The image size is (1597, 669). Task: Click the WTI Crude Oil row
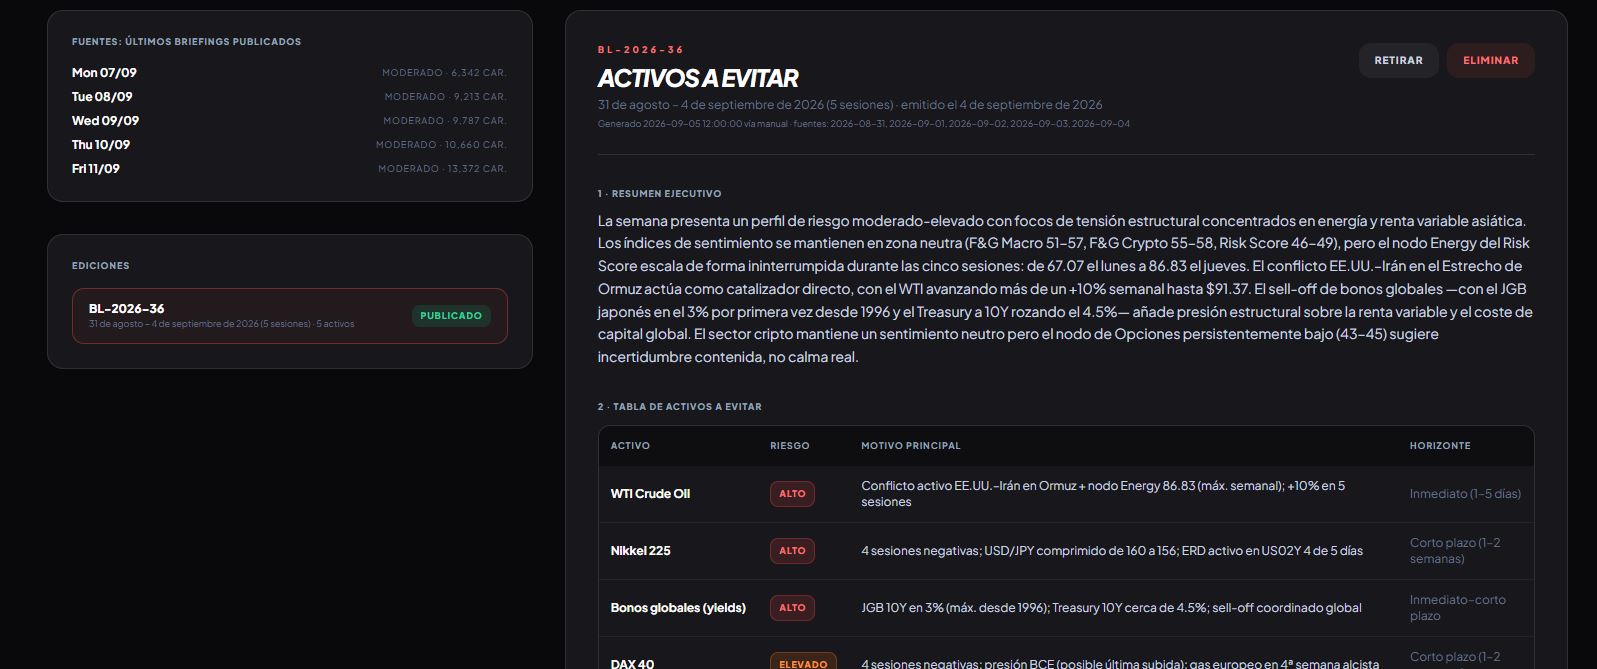1066,494
